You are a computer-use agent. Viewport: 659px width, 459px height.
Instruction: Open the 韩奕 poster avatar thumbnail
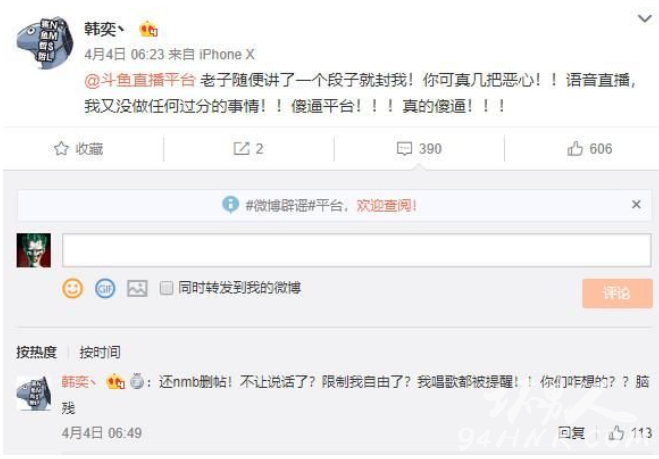coord(45,43)
